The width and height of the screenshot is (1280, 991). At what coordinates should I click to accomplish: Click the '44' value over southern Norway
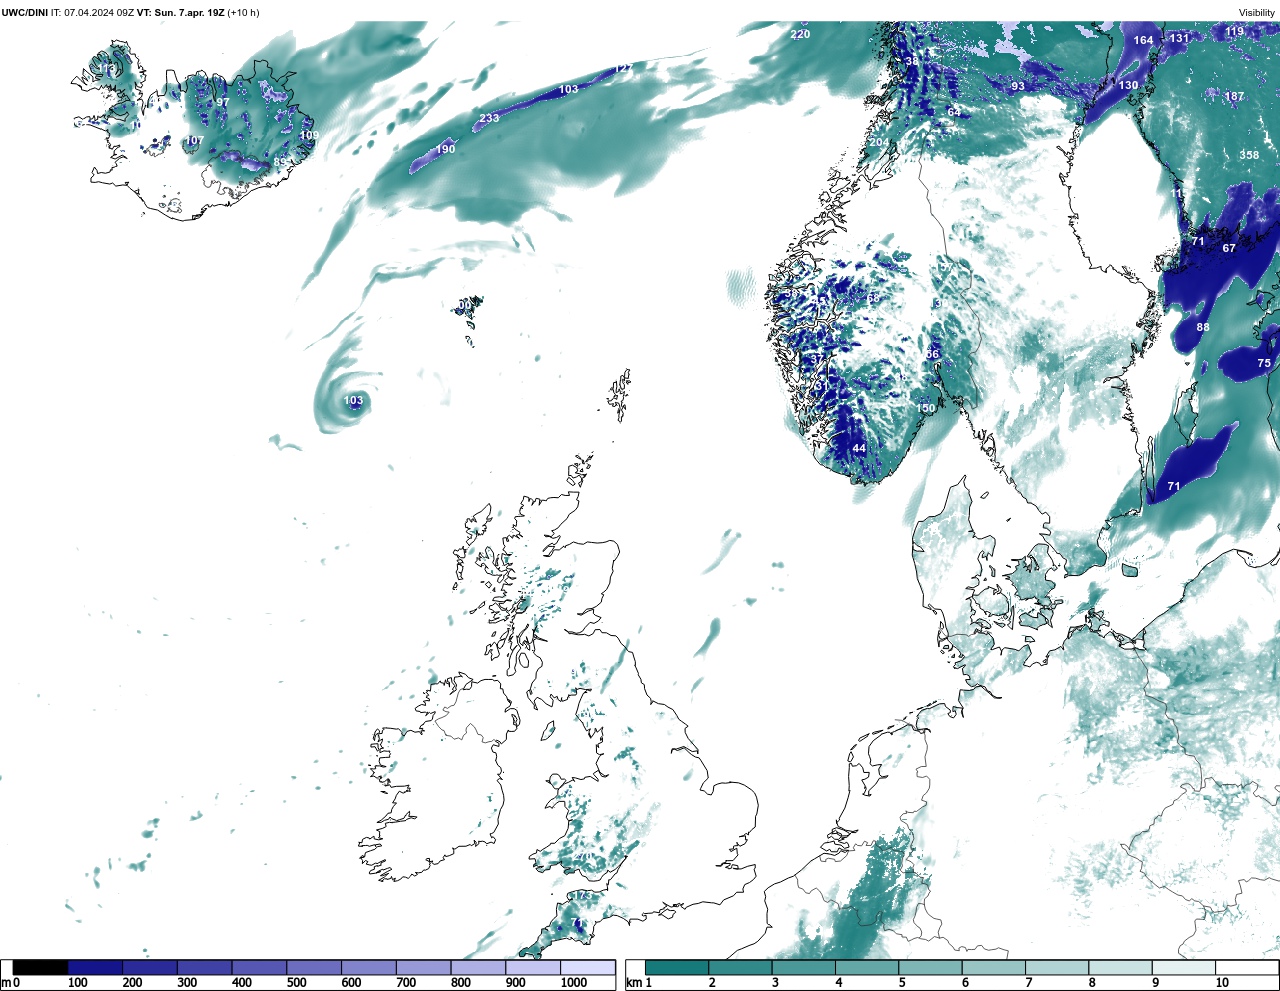(859, 448)
